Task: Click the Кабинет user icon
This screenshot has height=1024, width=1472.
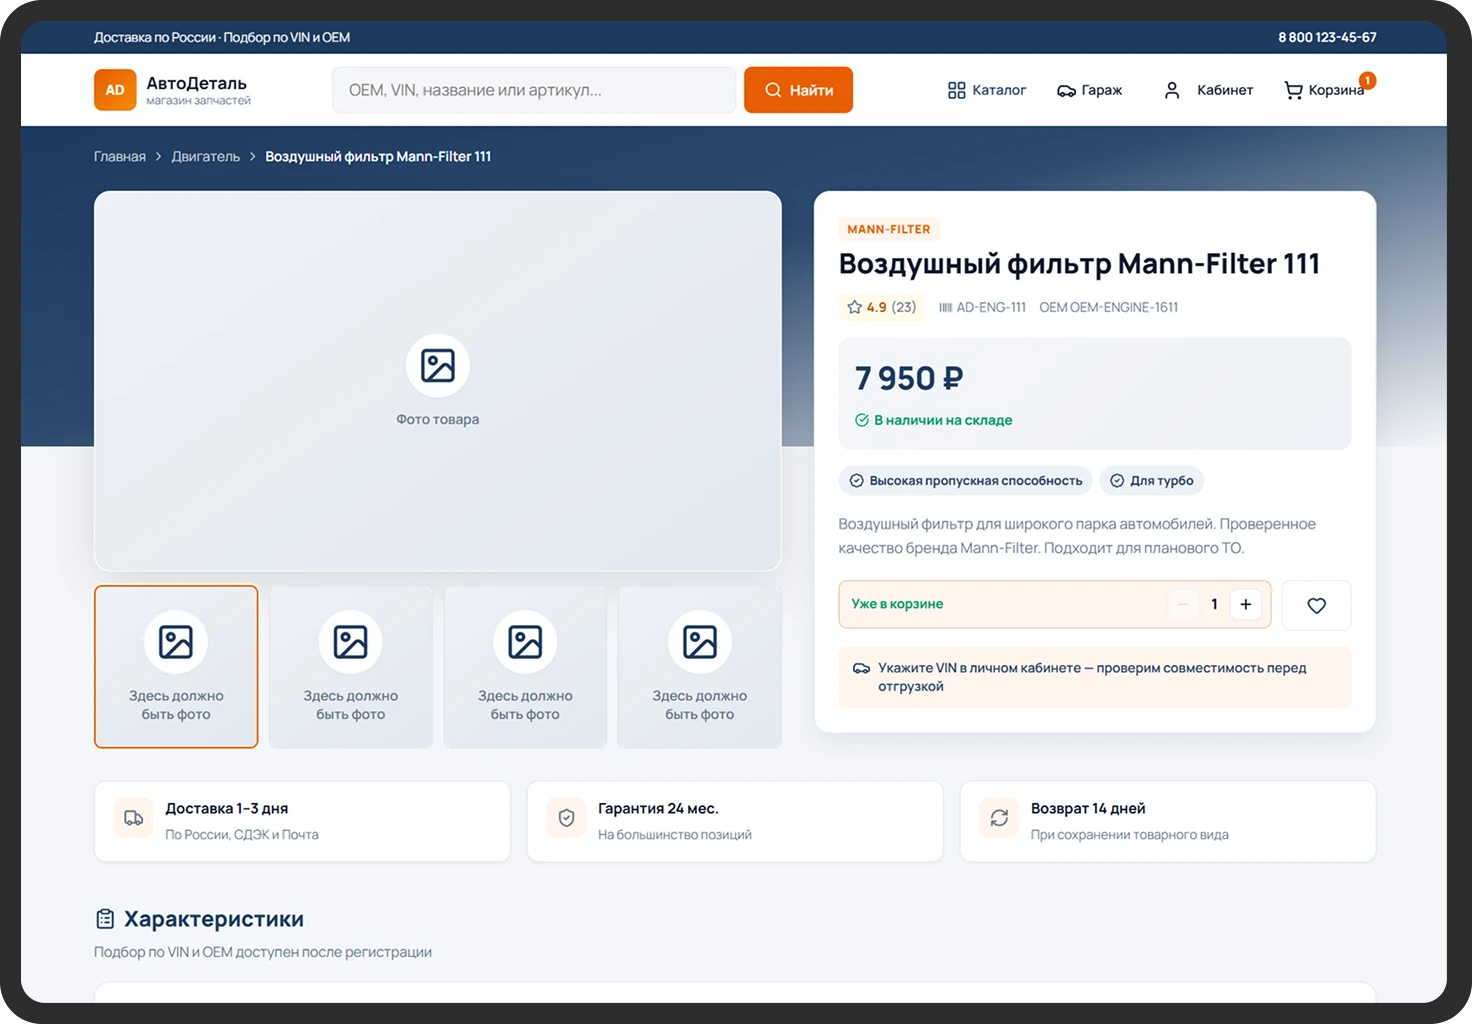Action: pyautogui.click(x=1172, y=90)
